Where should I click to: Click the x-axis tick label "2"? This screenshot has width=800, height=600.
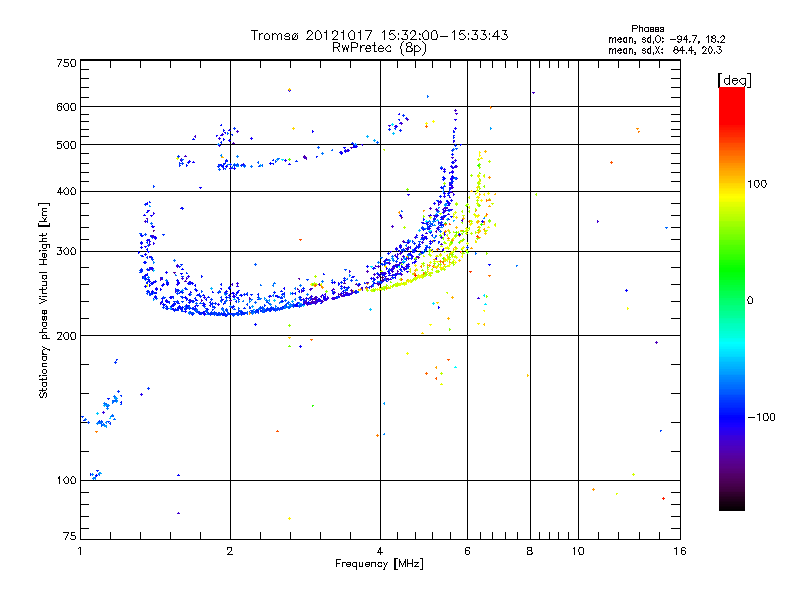coord(230,551)
